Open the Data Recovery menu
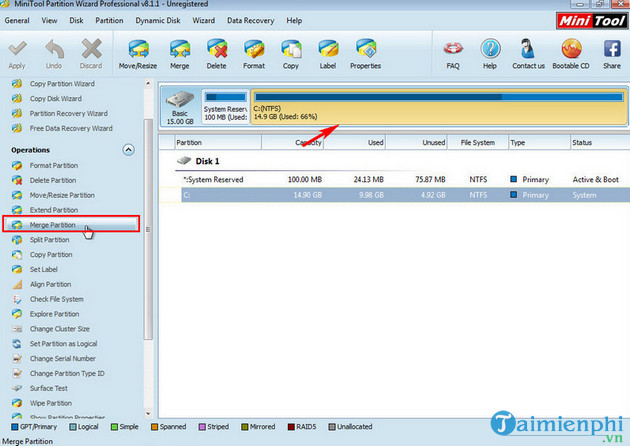The image size is (630, 446). point(250,20)
